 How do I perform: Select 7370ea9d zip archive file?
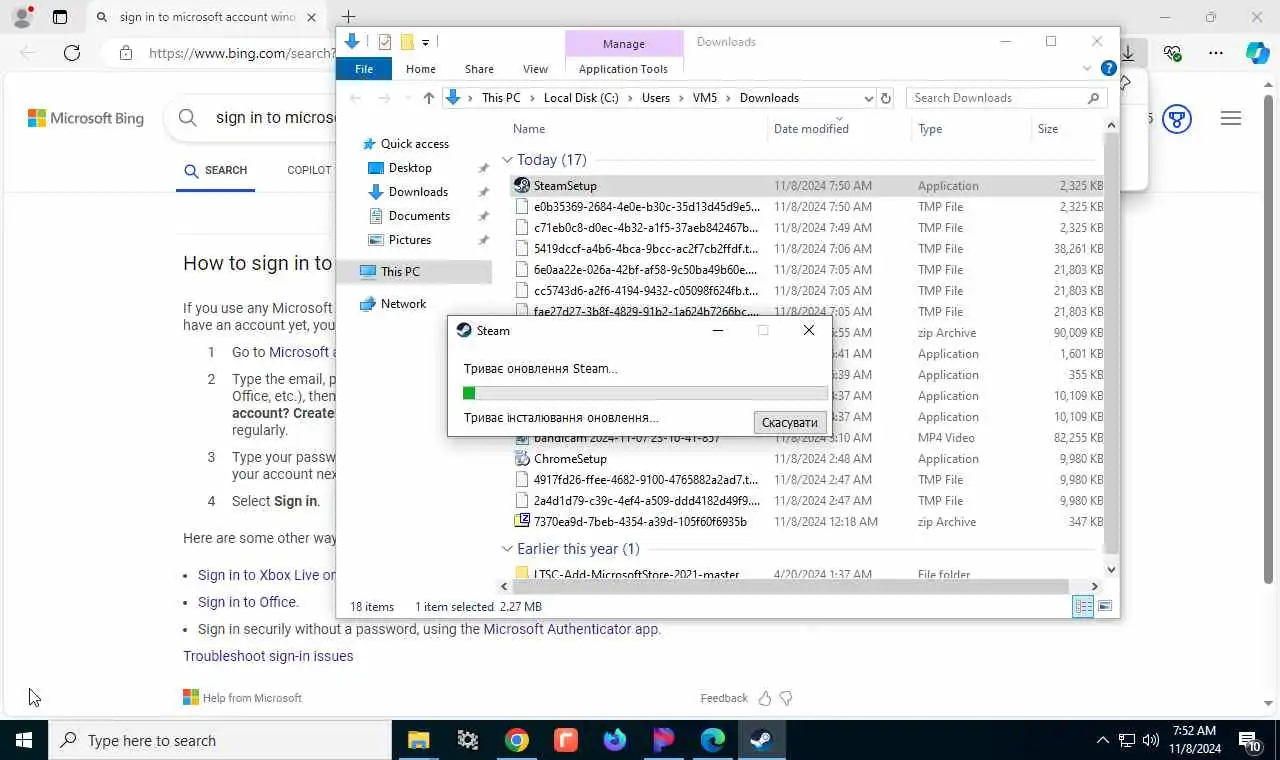(640, 522)
